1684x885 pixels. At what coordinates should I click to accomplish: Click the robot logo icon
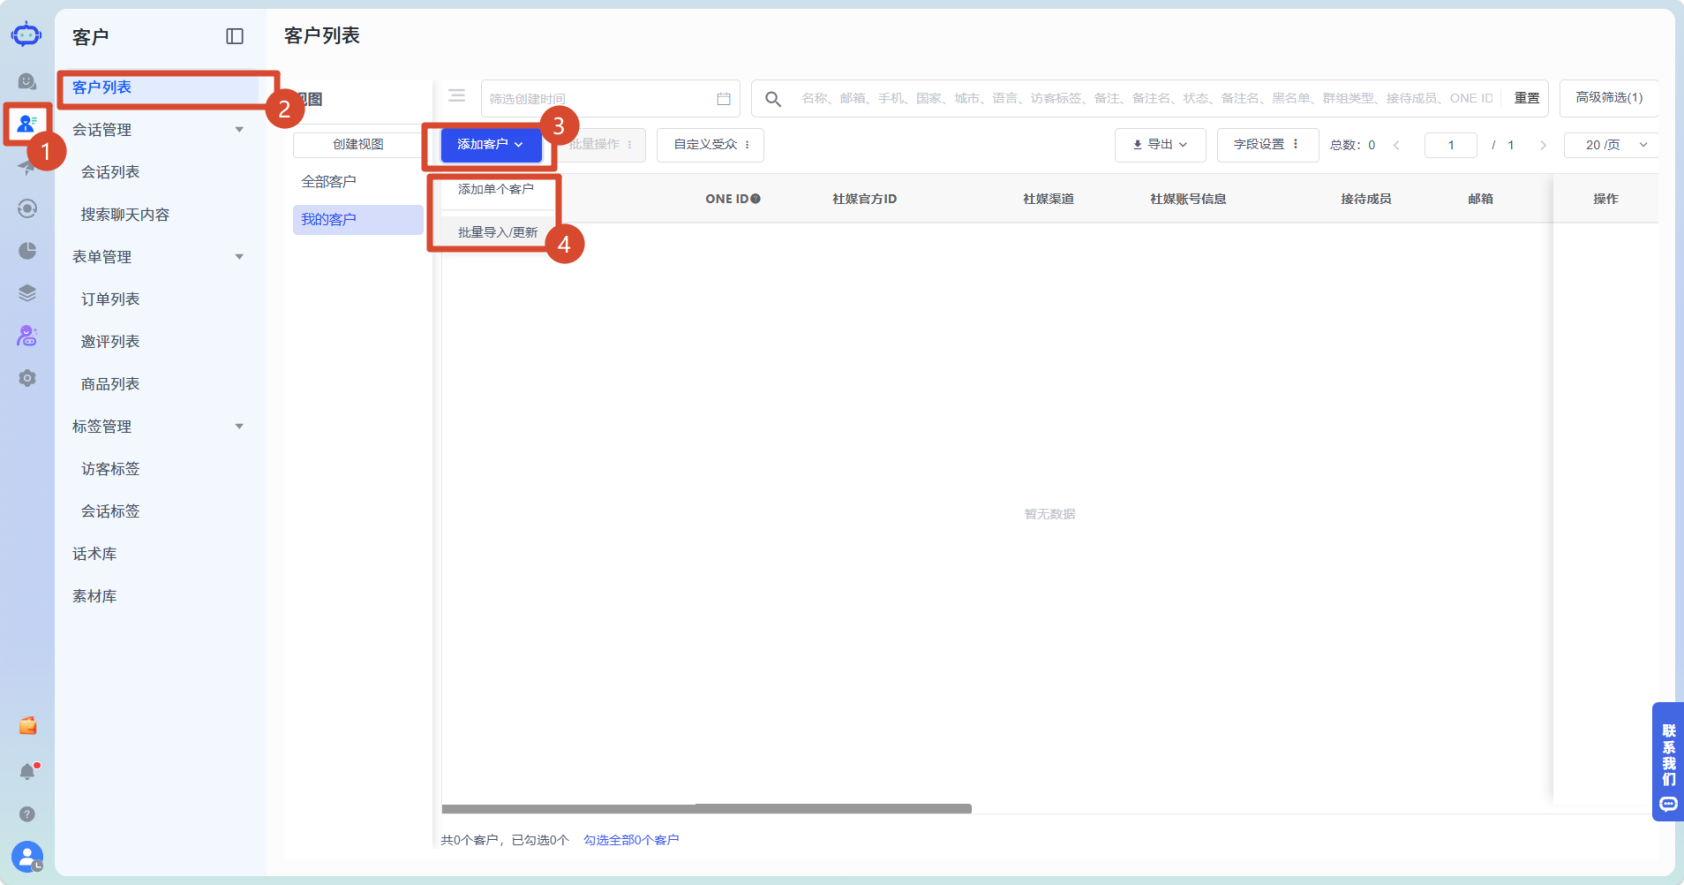coord(26,35)
